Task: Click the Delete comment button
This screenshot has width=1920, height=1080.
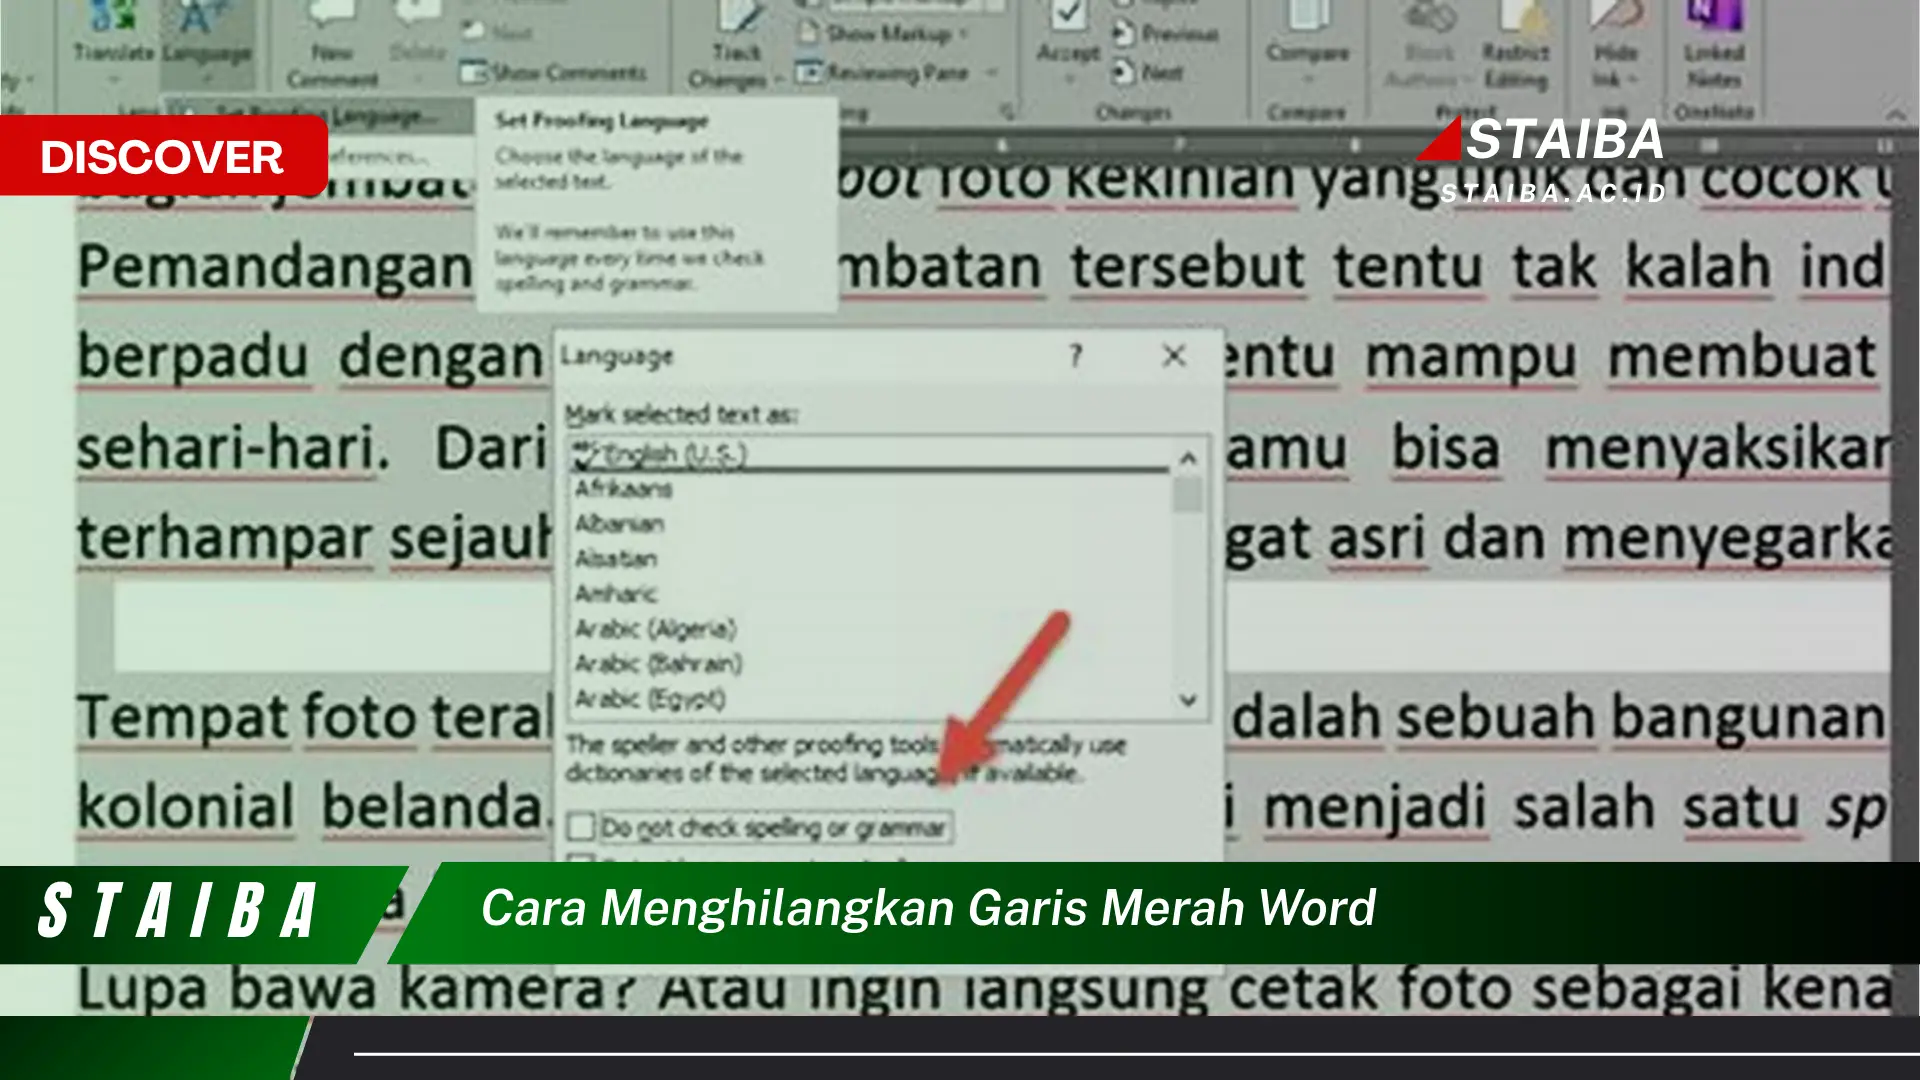Action: click(418, 35)
